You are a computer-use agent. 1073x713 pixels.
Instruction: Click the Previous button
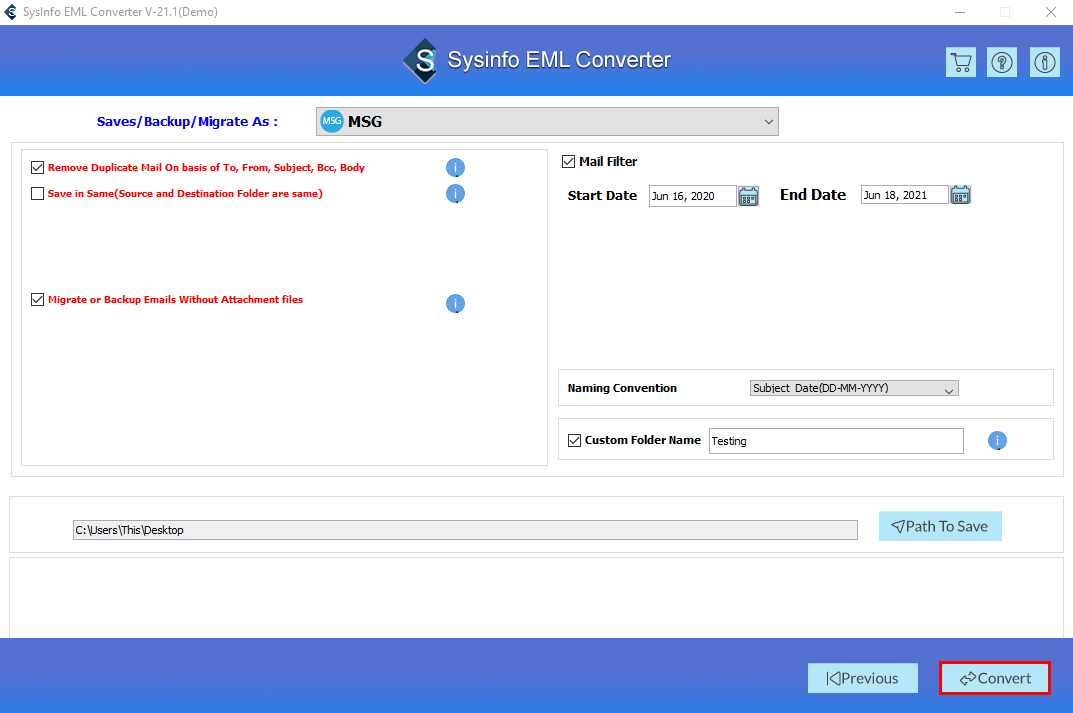point(862,678)
